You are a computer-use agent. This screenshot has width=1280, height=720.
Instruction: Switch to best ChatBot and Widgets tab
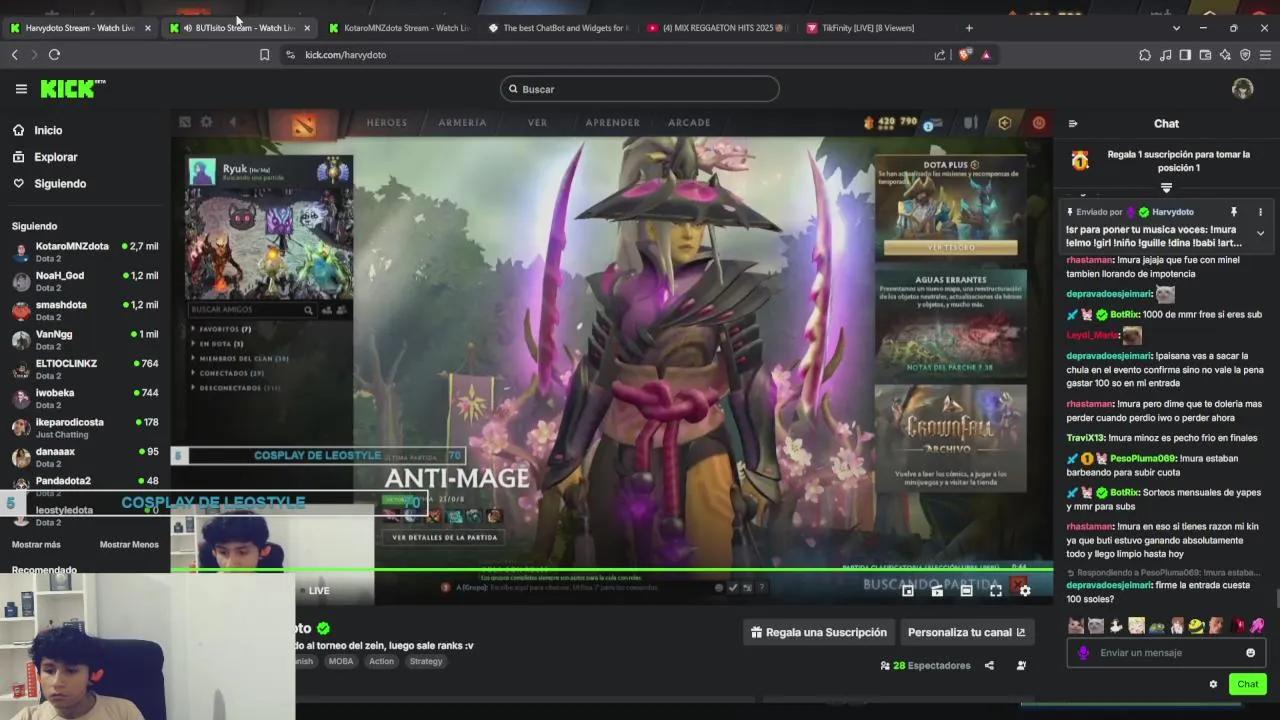coord(560,28)
